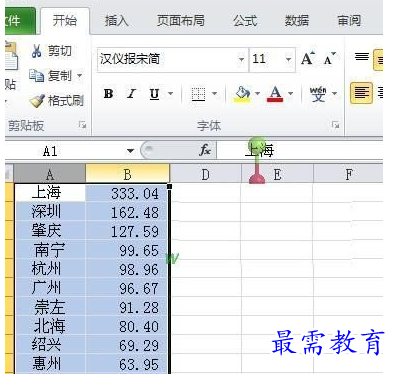Select the cell containing 肇庆
This screenshot has width=393, height=374.
click(50, 231)
